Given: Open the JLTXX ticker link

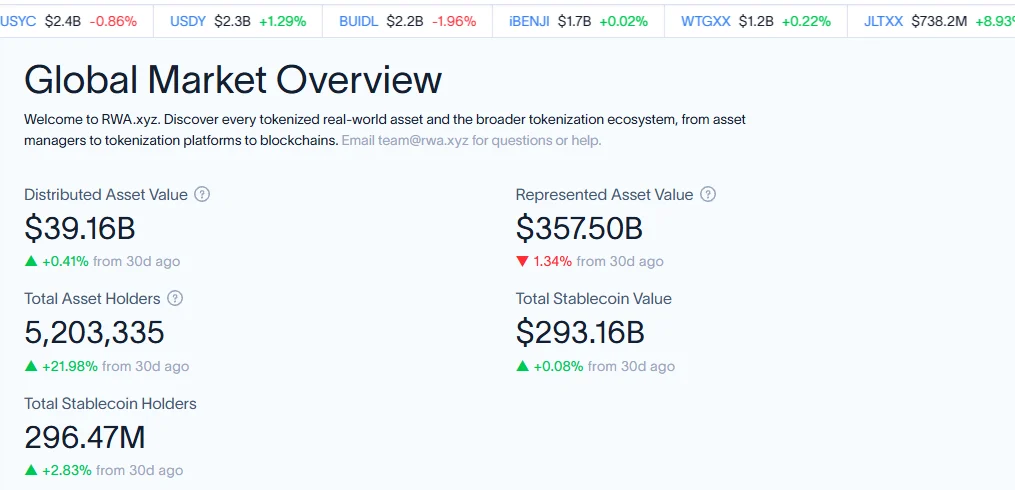Looking at the screenshot, I should click(884, 21).
